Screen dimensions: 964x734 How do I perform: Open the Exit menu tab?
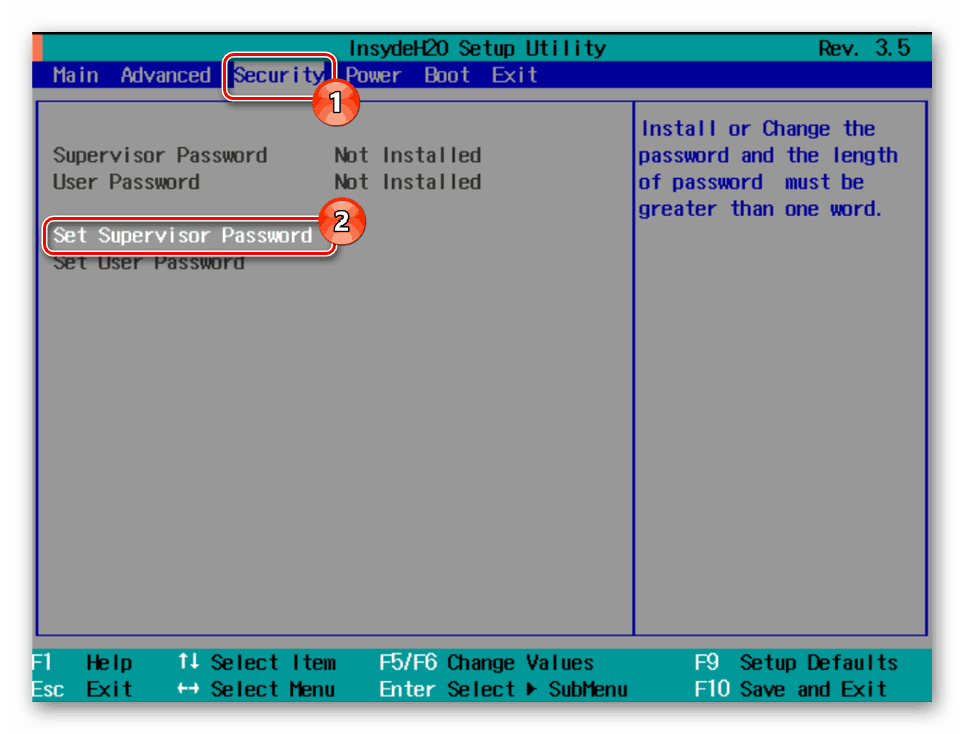pos(514,75)
